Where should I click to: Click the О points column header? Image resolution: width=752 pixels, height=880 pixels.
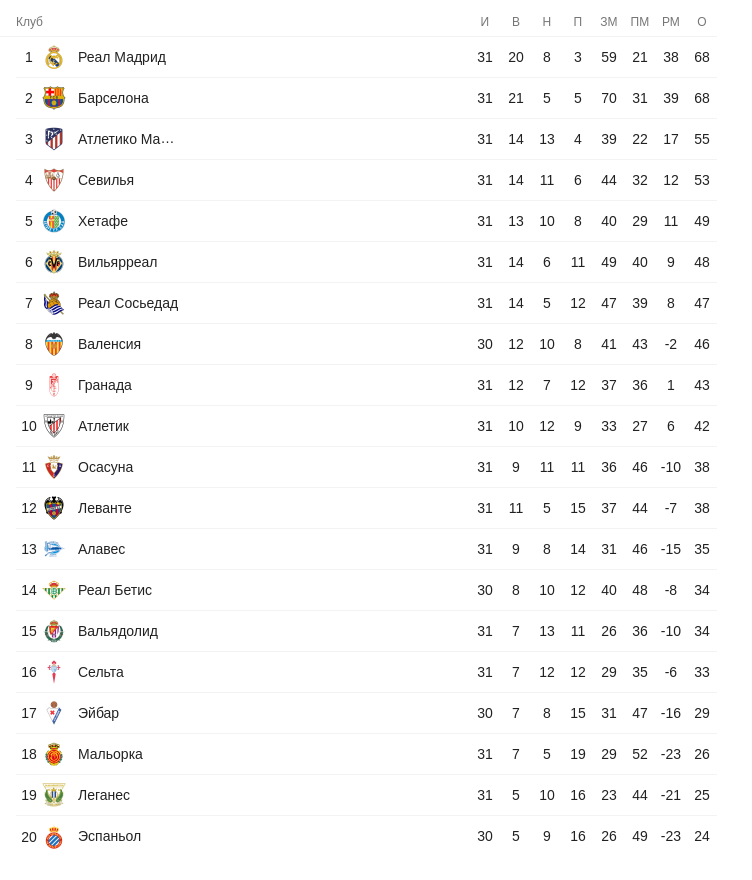point(702,22)
